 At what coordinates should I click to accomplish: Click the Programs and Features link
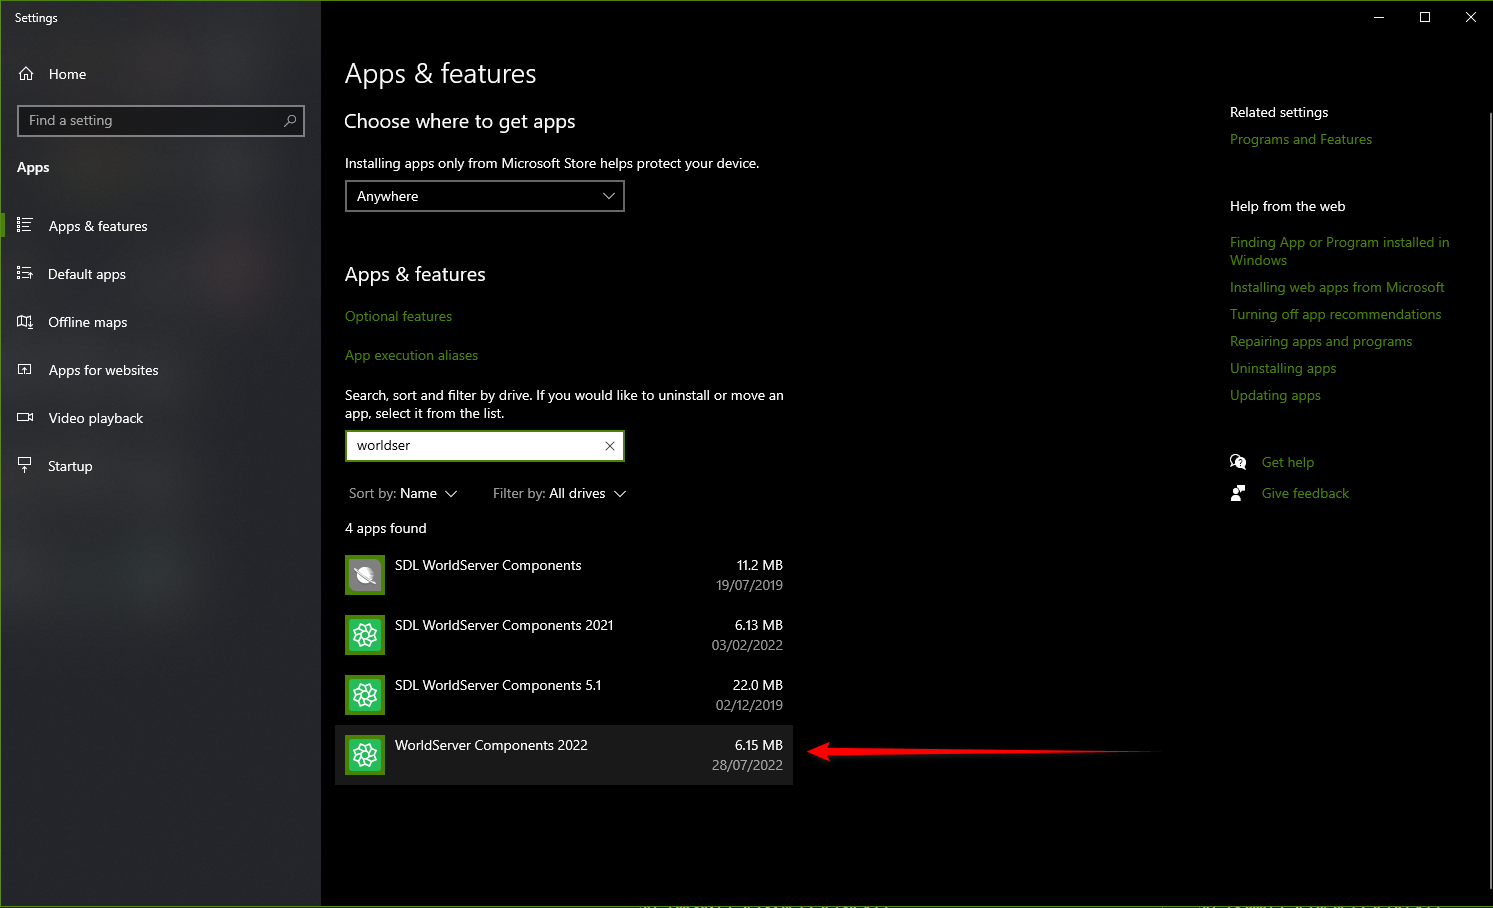[x=1300, y=139]
